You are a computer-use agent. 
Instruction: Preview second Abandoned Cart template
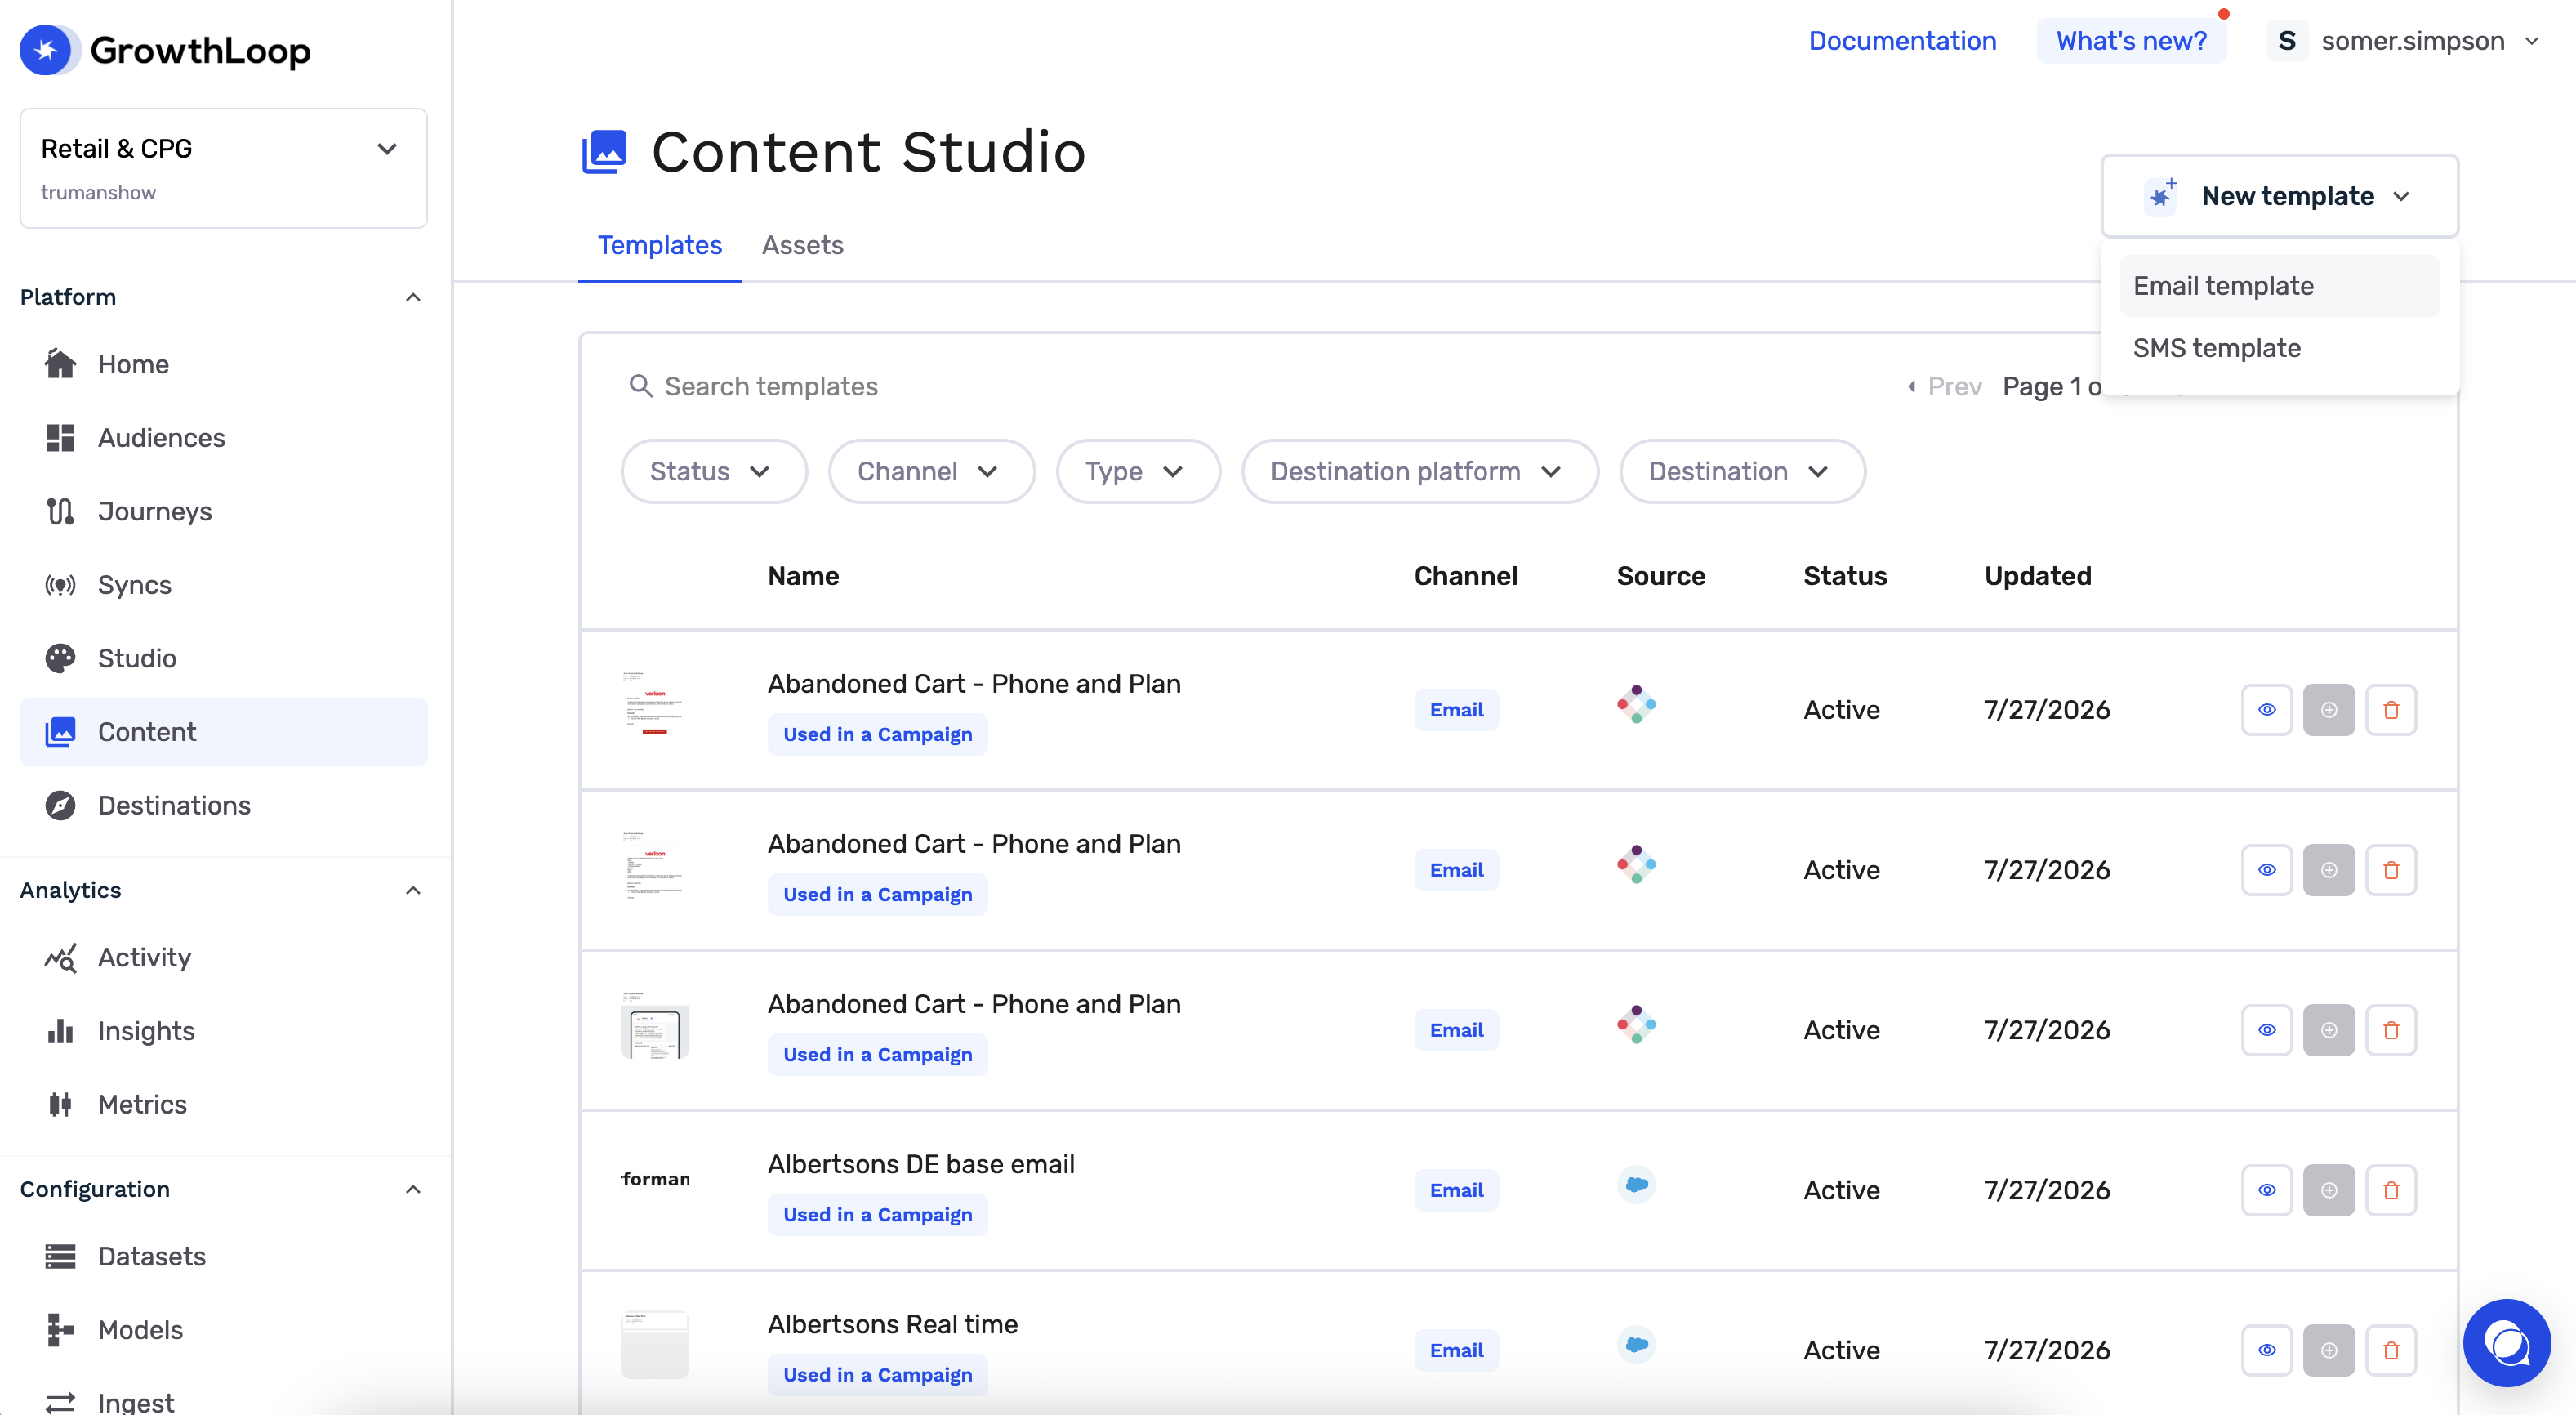tap(2267, 870)
